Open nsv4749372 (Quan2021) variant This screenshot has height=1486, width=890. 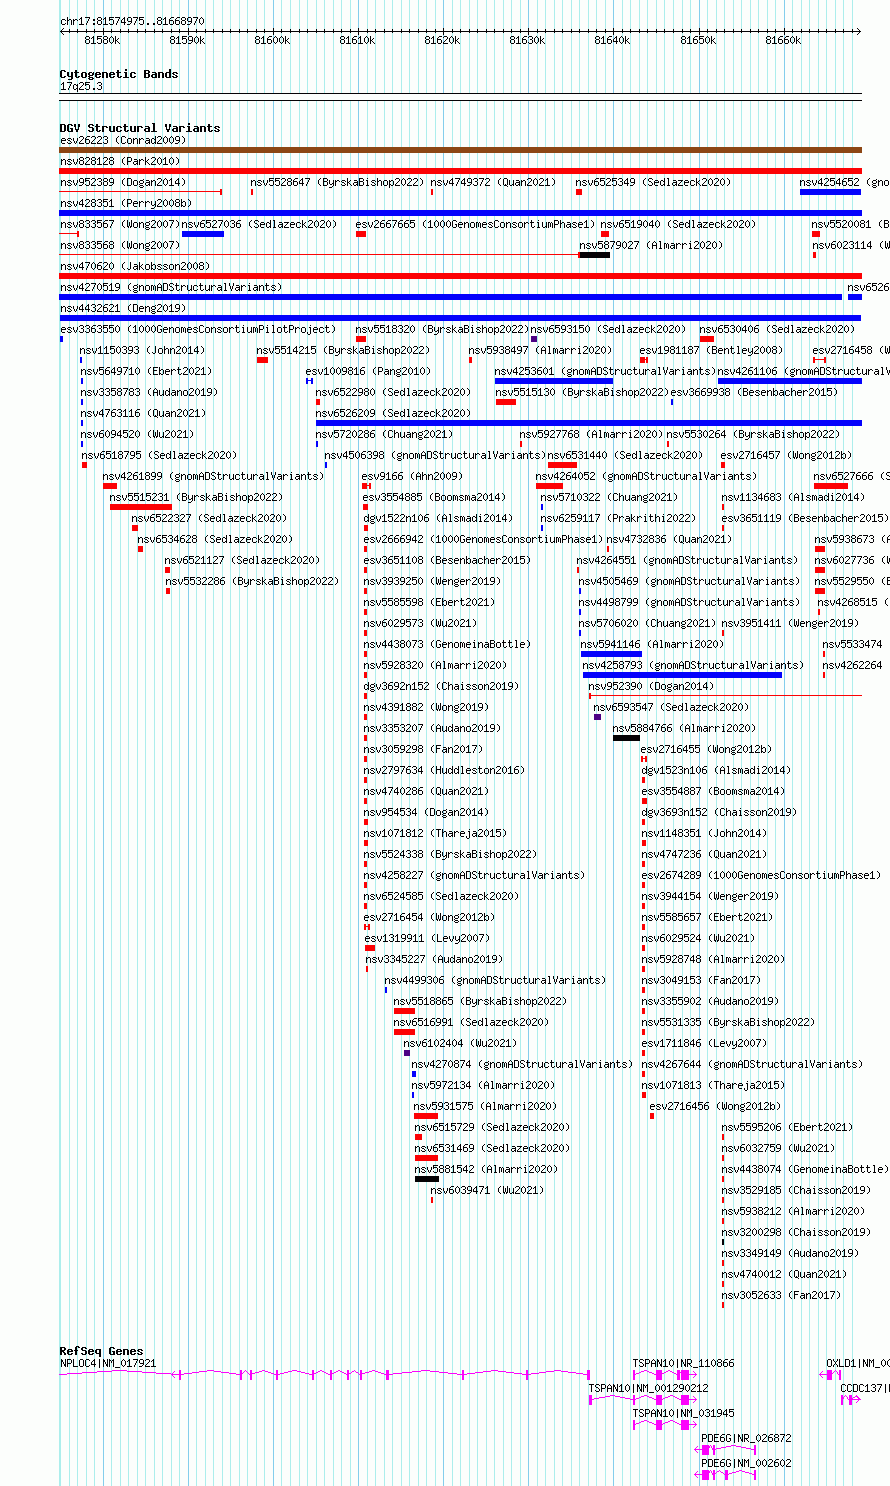(493, 182)
